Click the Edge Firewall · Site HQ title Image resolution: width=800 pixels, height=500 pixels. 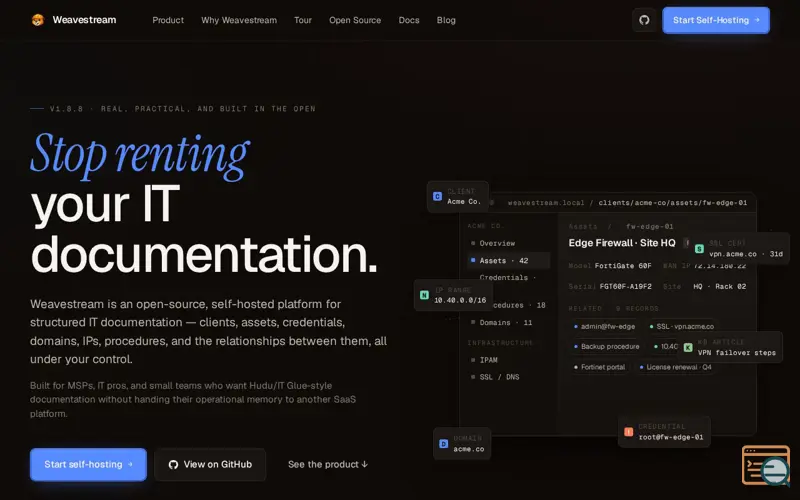622,243
